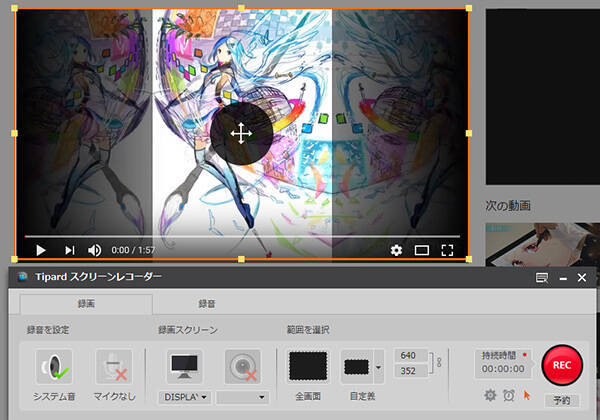Click the 予約 schedule button
600x420 pixels.
click(x=561, y=400)
